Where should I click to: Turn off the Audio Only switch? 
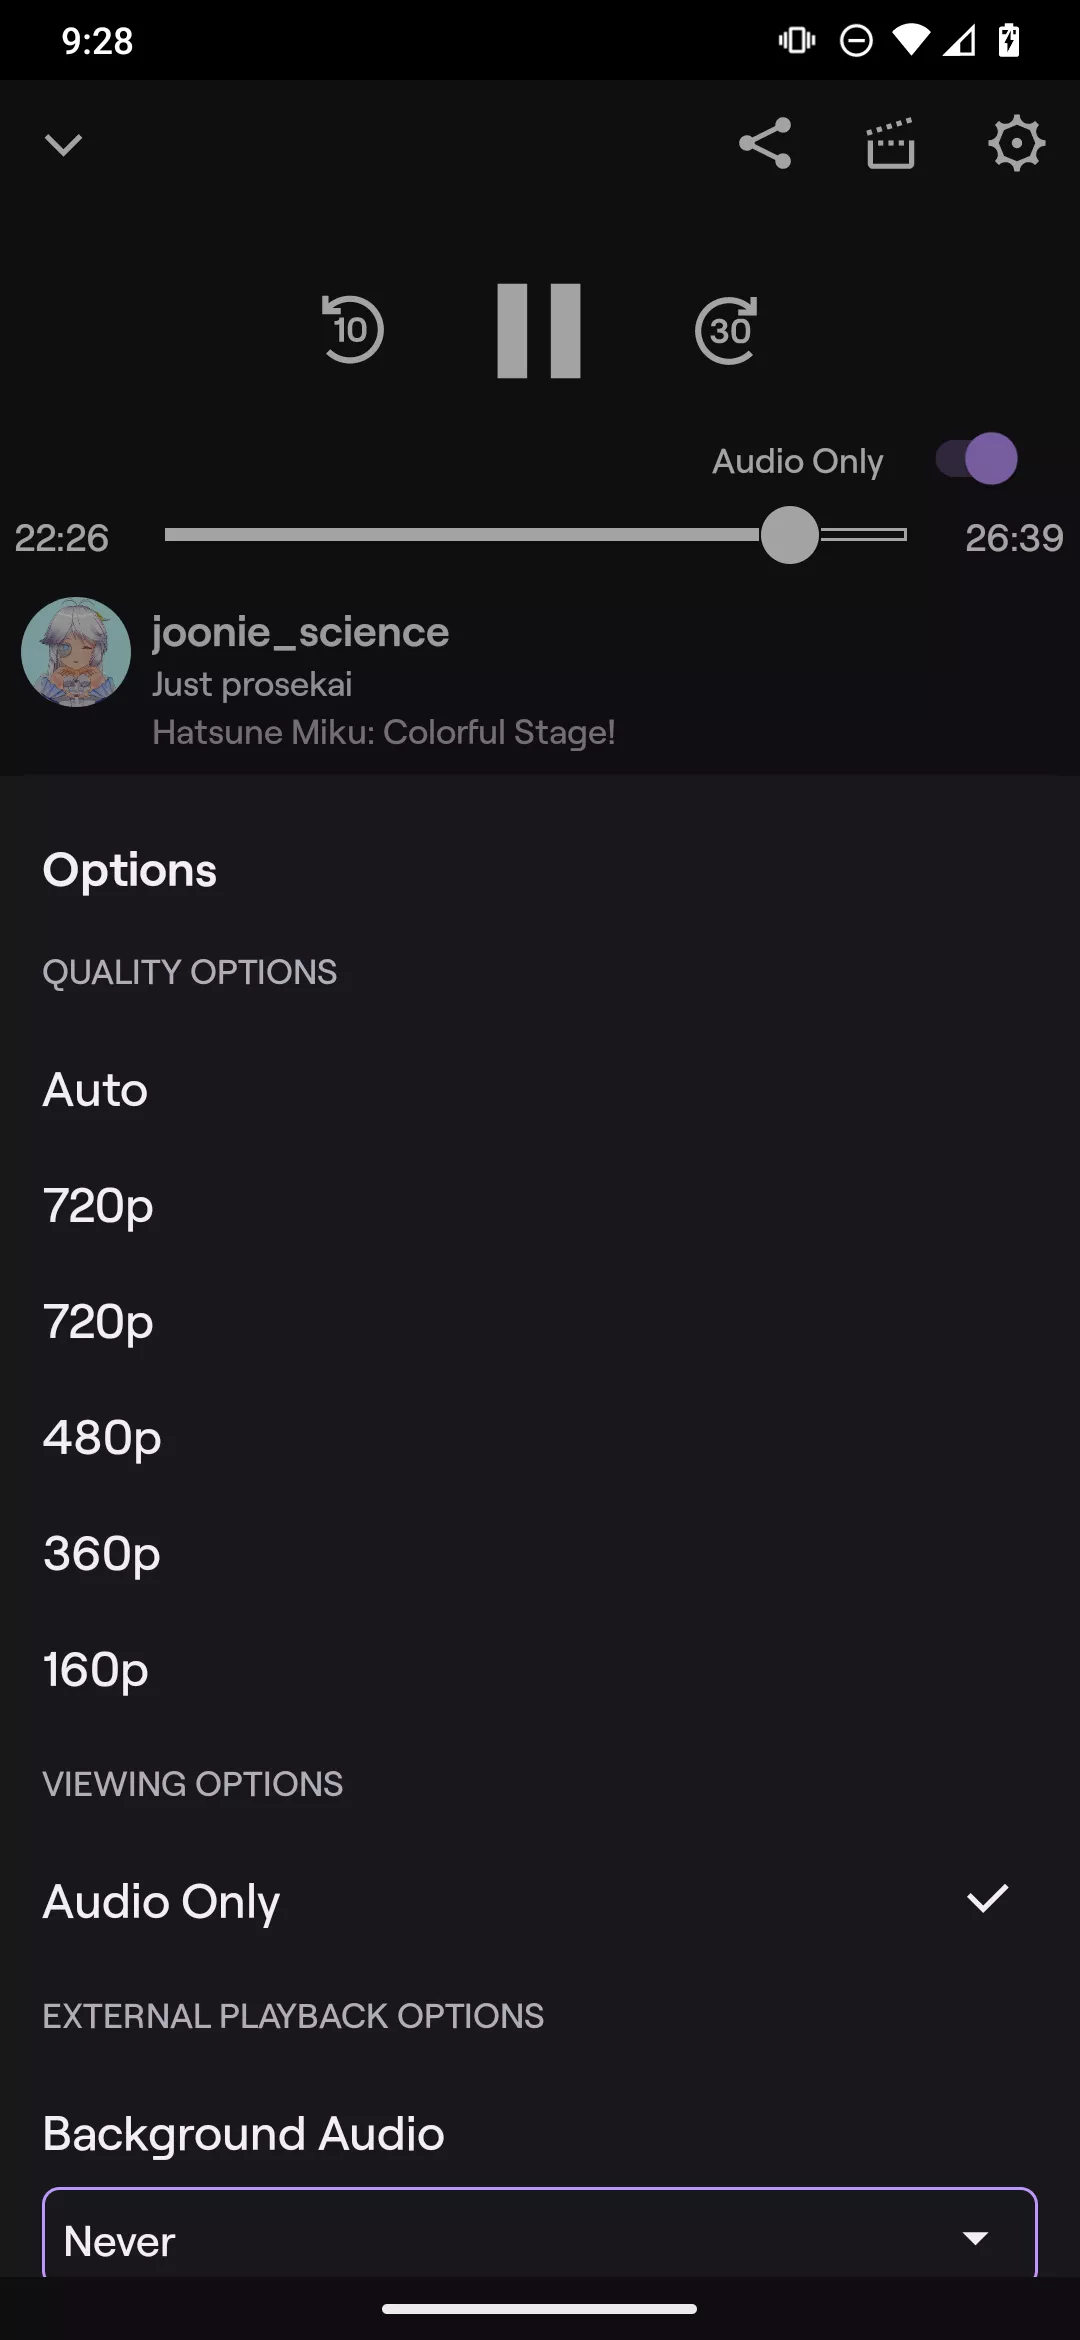click(x=977, y=459)
